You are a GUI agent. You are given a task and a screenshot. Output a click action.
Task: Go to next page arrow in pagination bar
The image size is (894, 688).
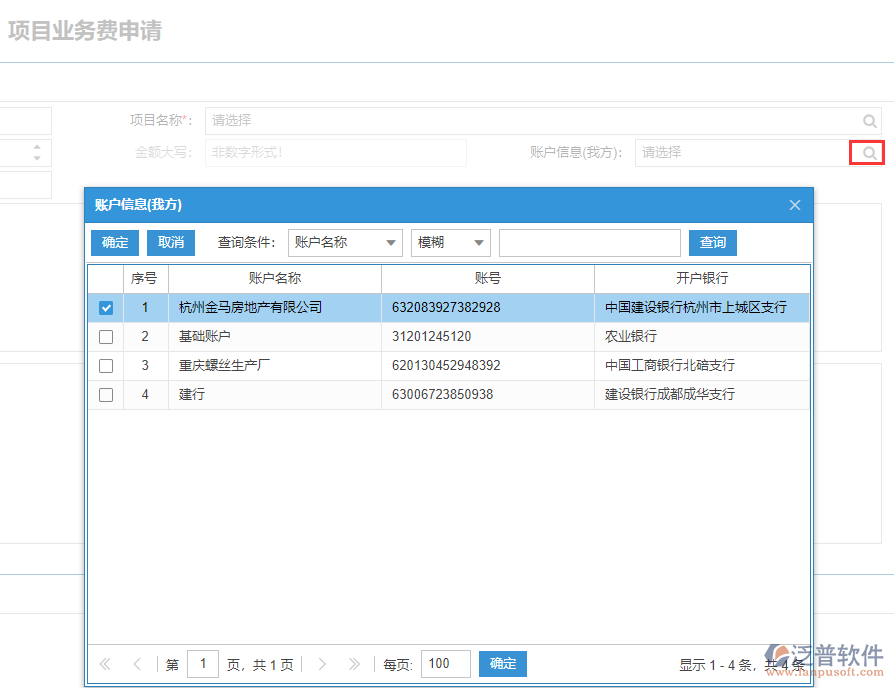[x=322, y=663]
